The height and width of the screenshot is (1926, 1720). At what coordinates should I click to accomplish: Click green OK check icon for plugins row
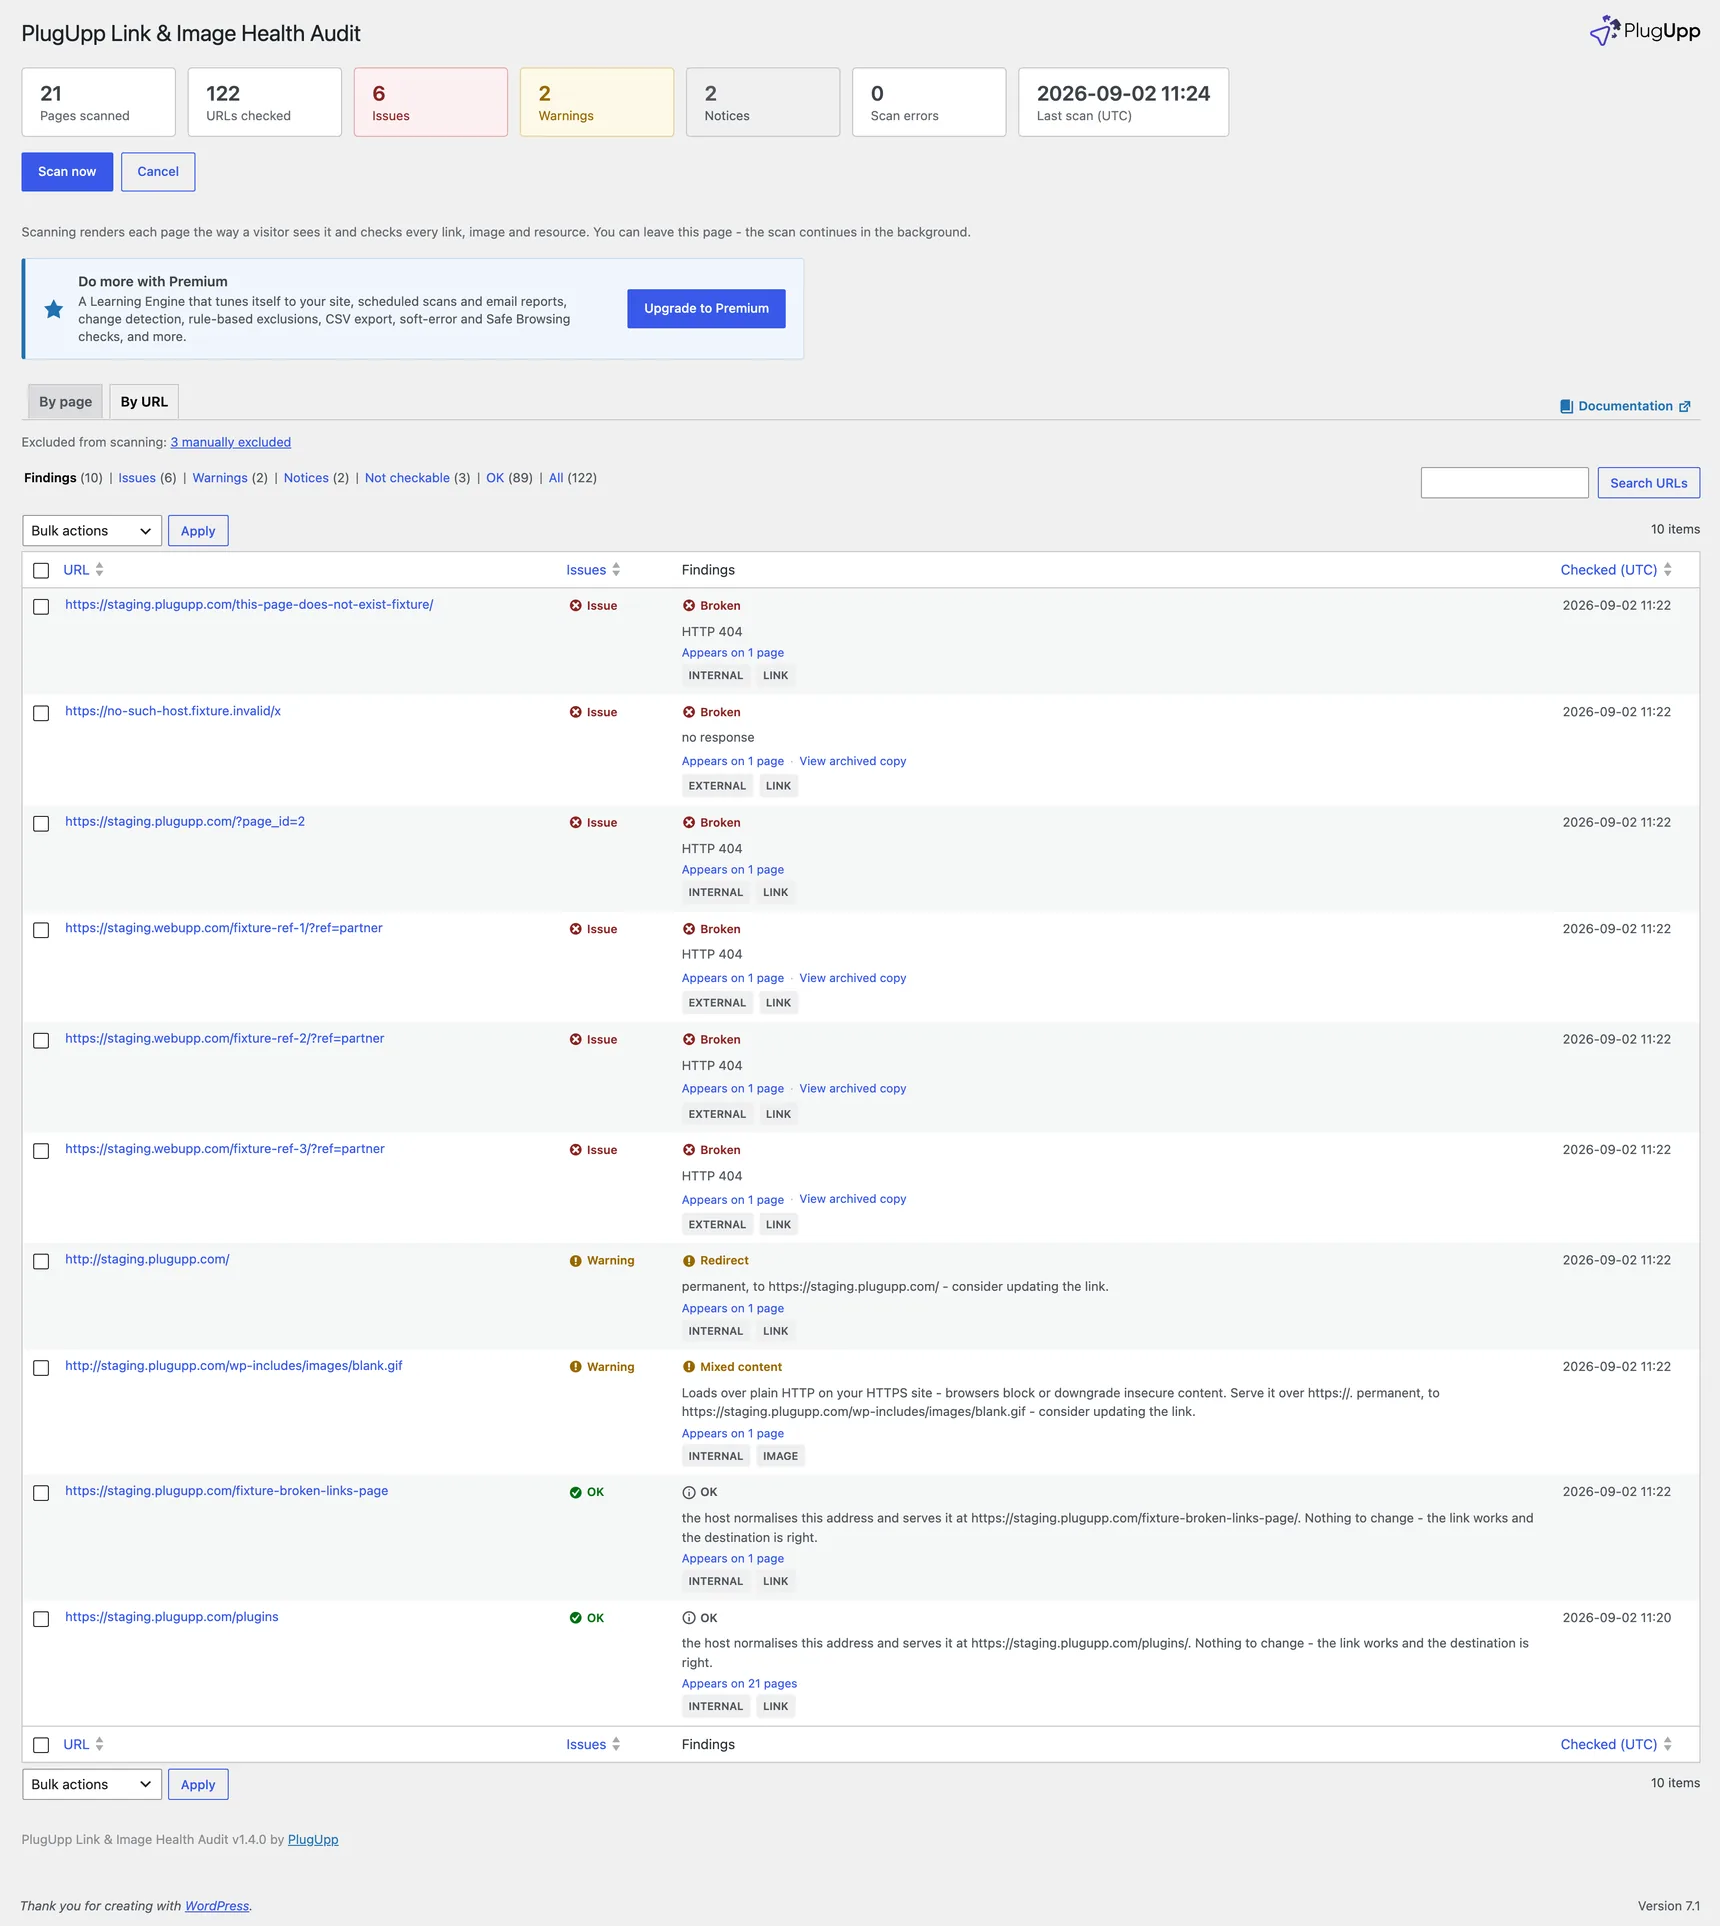(576, 1618)
